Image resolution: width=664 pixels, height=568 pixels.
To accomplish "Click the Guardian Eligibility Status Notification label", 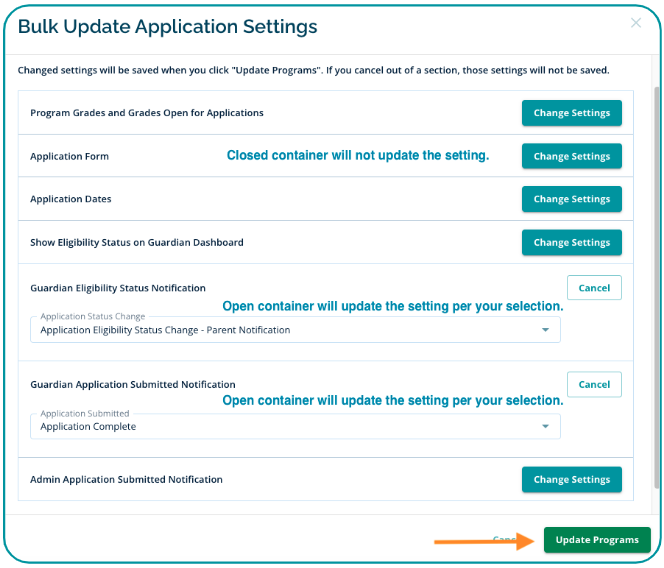I will pyautogui.click(x=118, y=288).
